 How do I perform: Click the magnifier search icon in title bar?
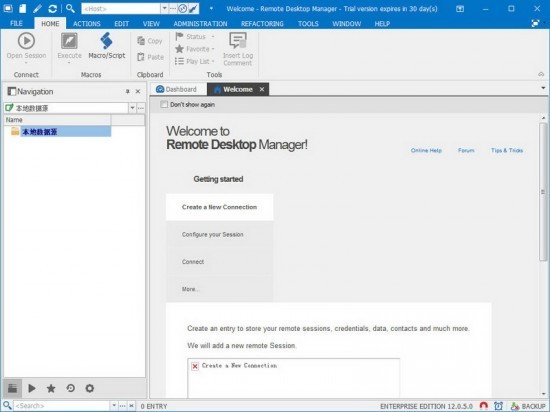pyautogui.click(x=70, y=8)
